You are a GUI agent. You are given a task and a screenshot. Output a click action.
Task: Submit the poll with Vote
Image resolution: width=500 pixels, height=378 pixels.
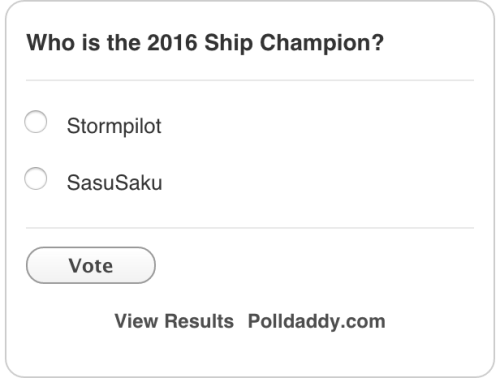[x=91, y=266]
